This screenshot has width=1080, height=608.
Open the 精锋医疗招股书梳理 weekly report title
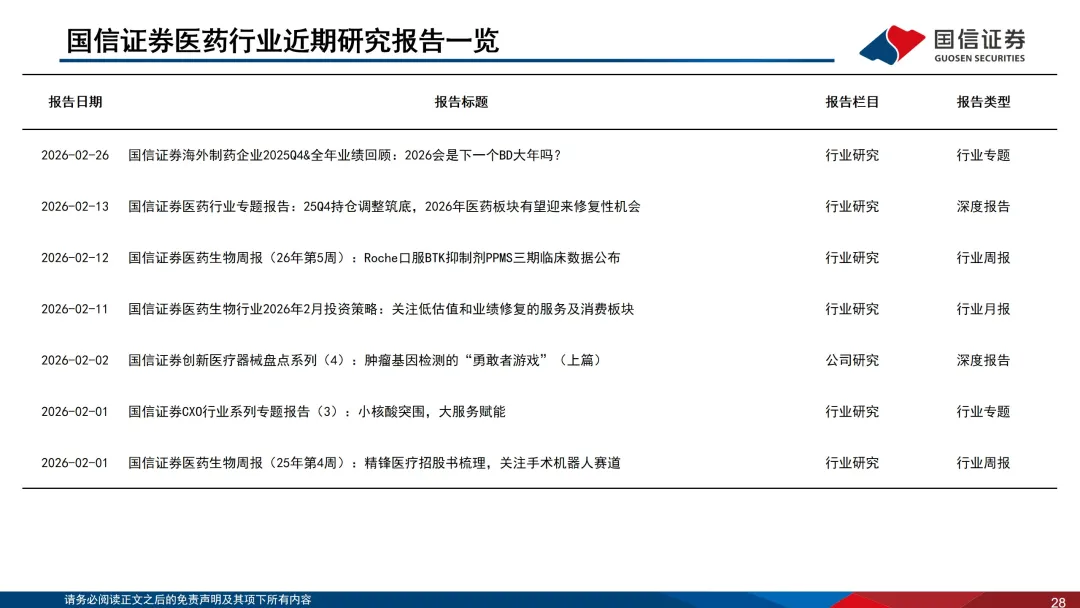(374, 463)
